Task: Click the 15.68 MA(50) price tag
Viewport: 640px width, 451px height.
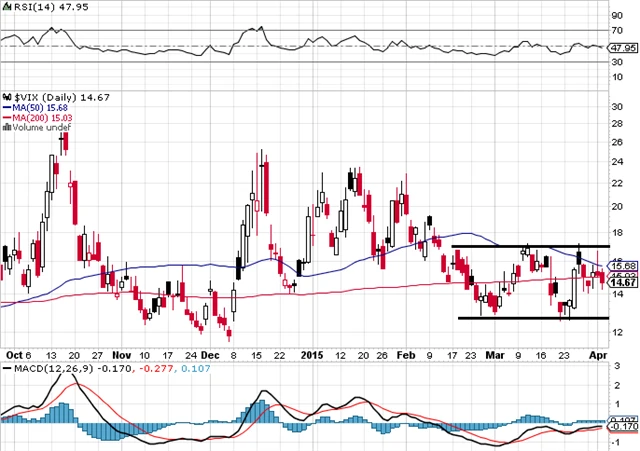Action: [x=621, y=265]
